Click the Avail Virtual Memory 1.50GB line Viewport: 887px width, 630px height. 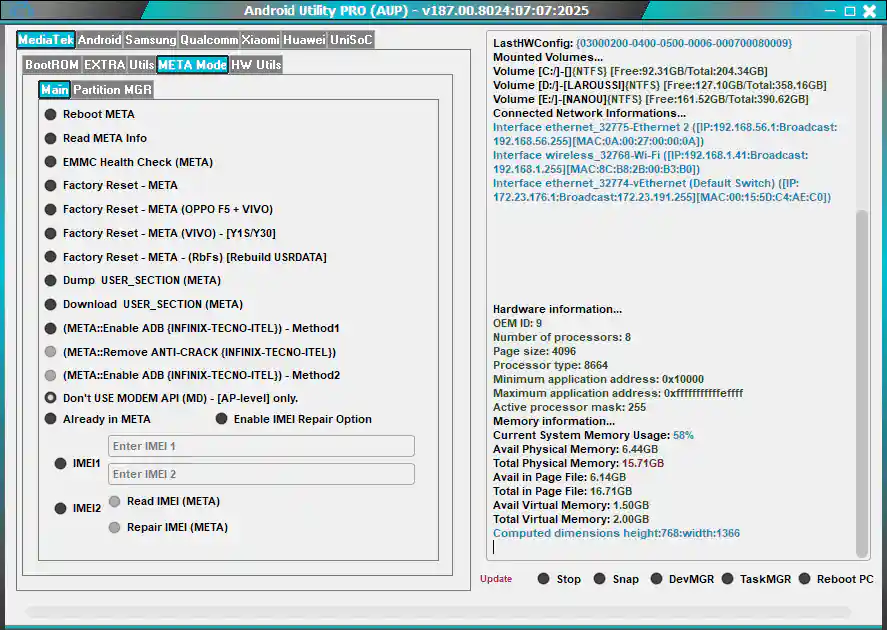click(x=571, y=506)
